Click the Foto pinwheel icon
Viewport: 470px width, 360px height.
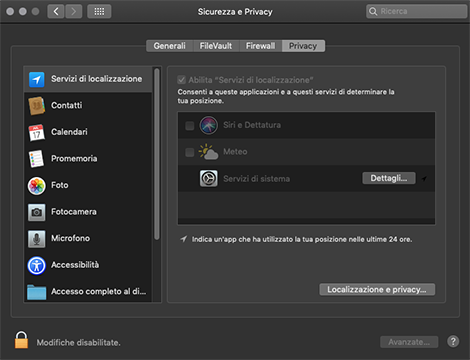click(37, 186)
